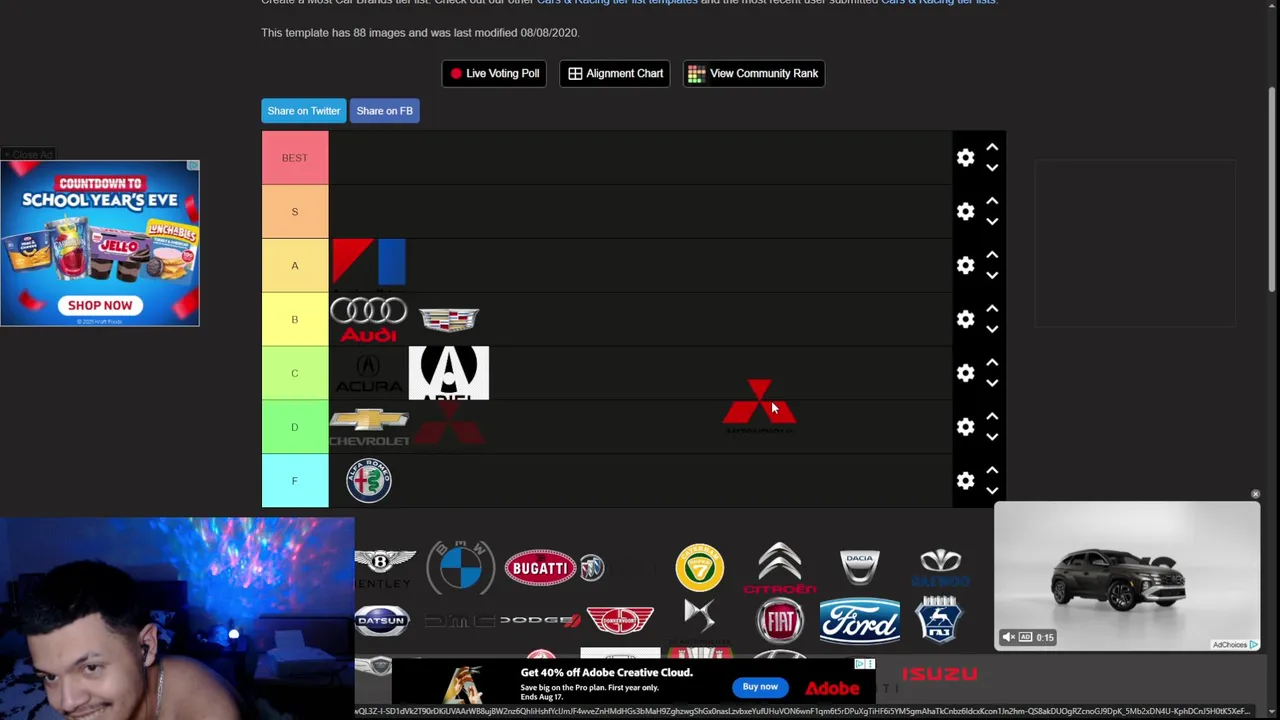Viewport: 1280px width, 720px height.
Task: Pick the Dacia logo from the pool
Action: pyautogui.click(x=860, y=567)
